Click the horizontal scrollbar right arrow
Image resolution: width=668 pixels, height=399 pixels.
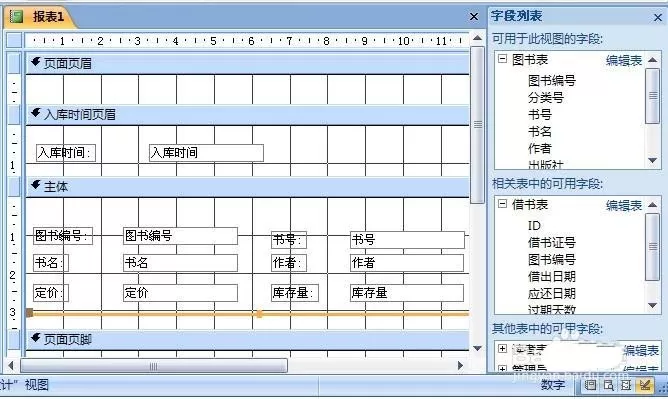(461, 365)
